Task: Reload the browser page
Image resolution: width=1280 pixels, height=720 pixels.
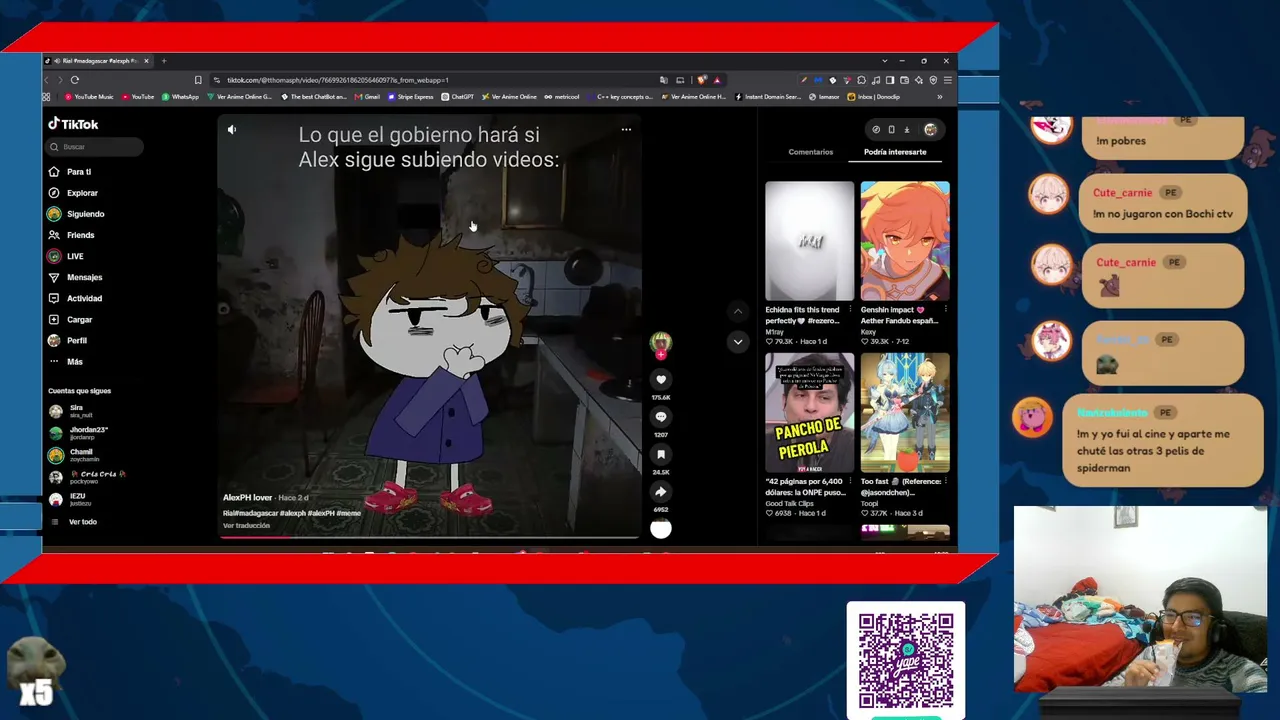Action: (75, 80)
